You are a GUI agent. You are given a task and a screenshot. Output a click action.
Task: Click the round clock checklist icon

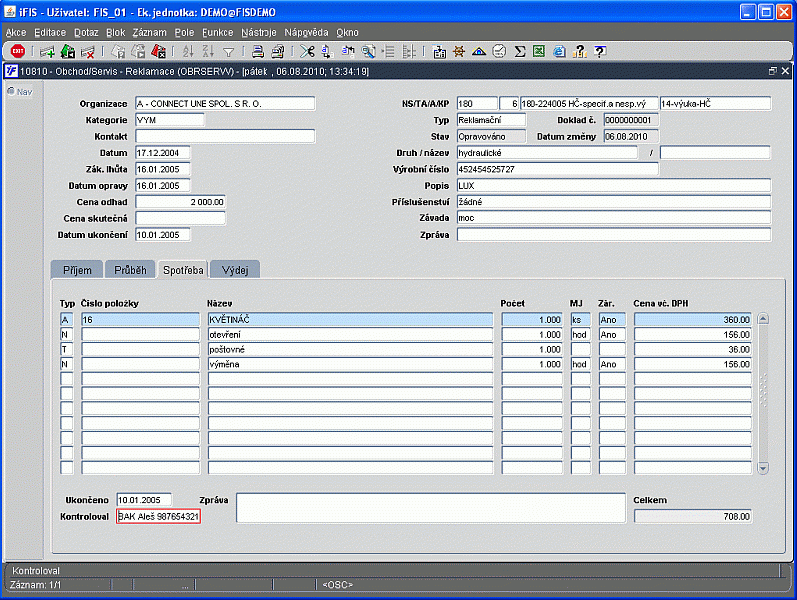499,51
